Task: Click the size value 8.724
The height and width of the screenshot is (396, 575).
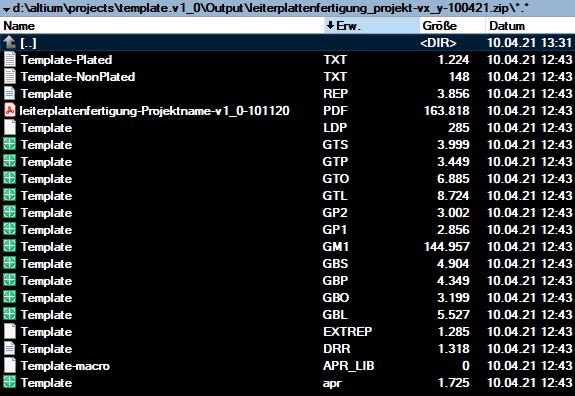Action: coord(453,195)
